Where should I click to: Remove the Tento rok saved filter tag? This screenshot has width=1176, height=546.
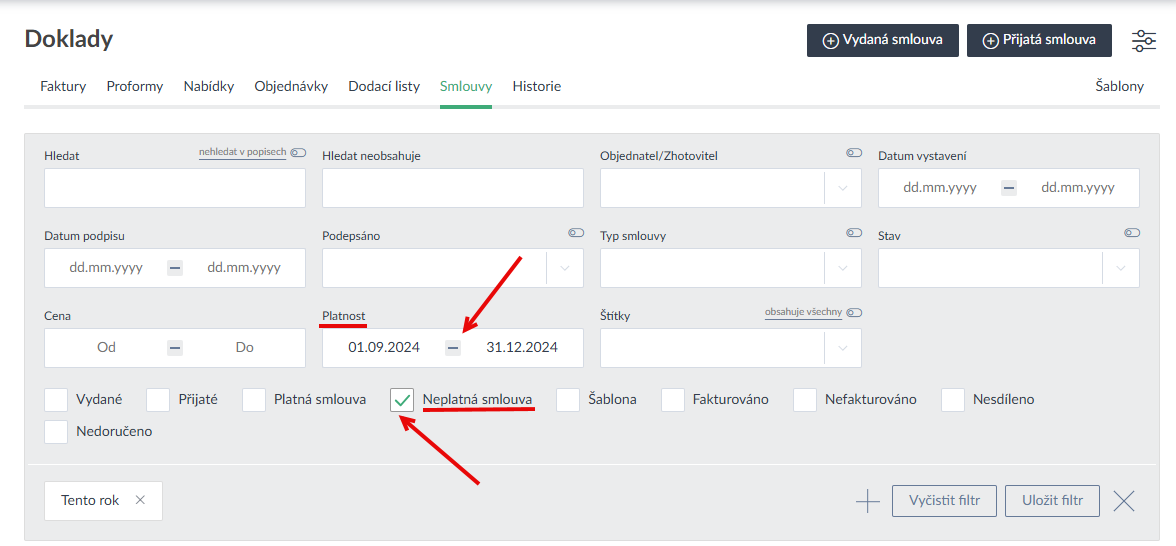click(x=140, y=500)
